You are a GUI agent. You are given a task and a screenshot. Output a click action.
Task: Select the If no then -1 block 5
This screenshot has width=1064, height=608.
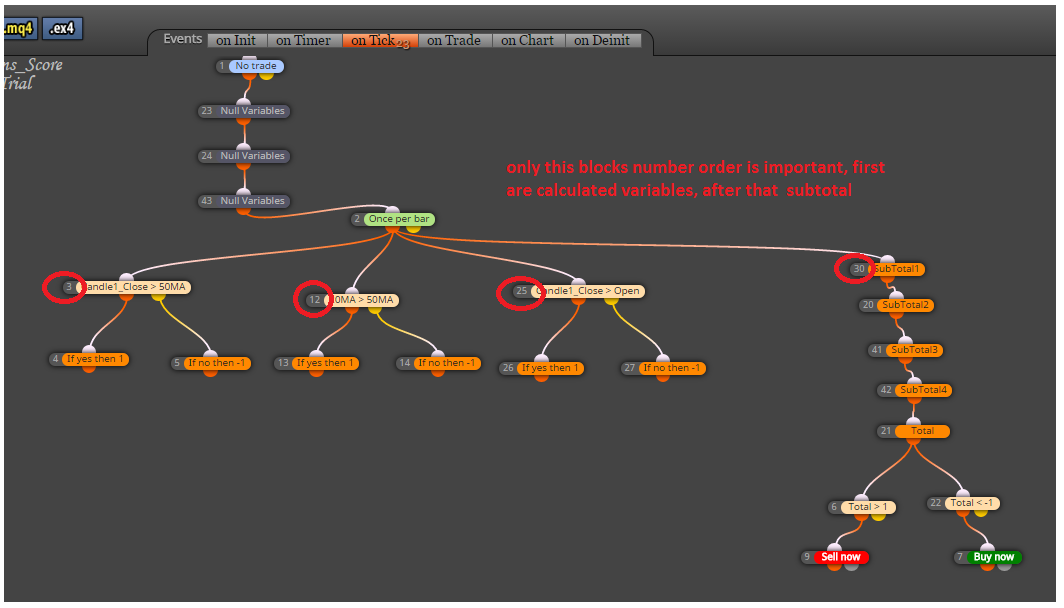pyautogui.click(x=217, y=363)
